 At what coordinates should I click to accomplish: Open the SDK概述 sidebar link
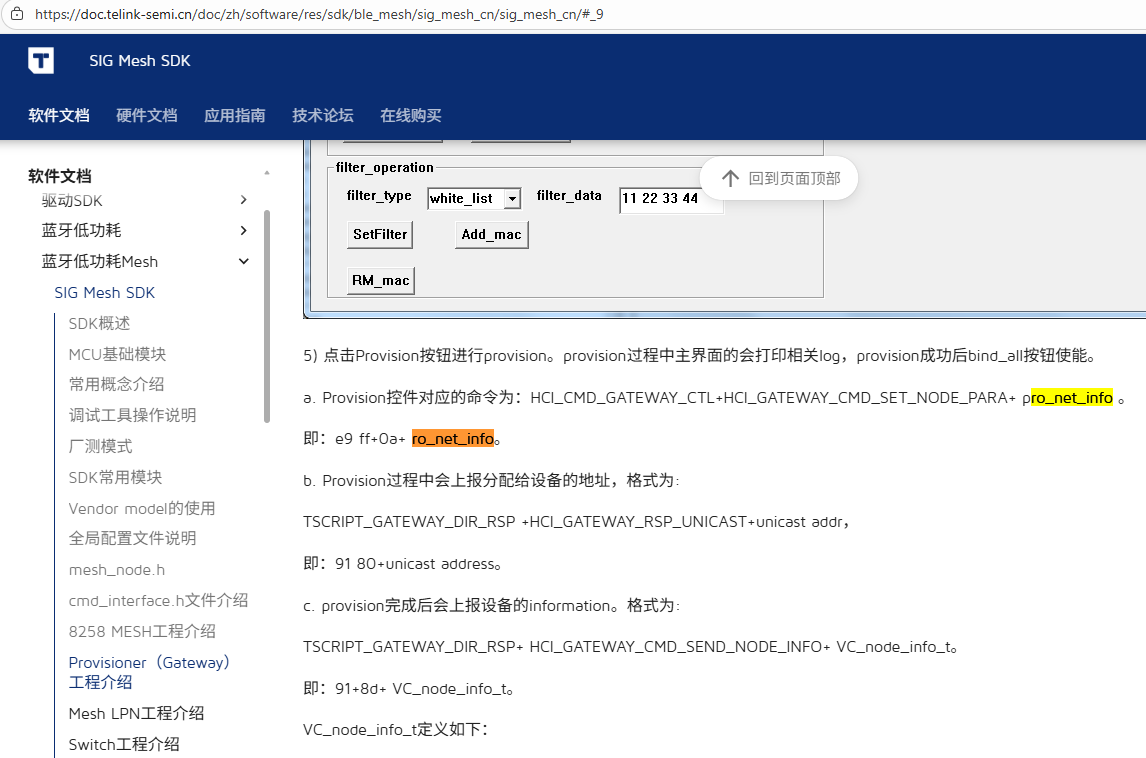(x=99, y=323)
